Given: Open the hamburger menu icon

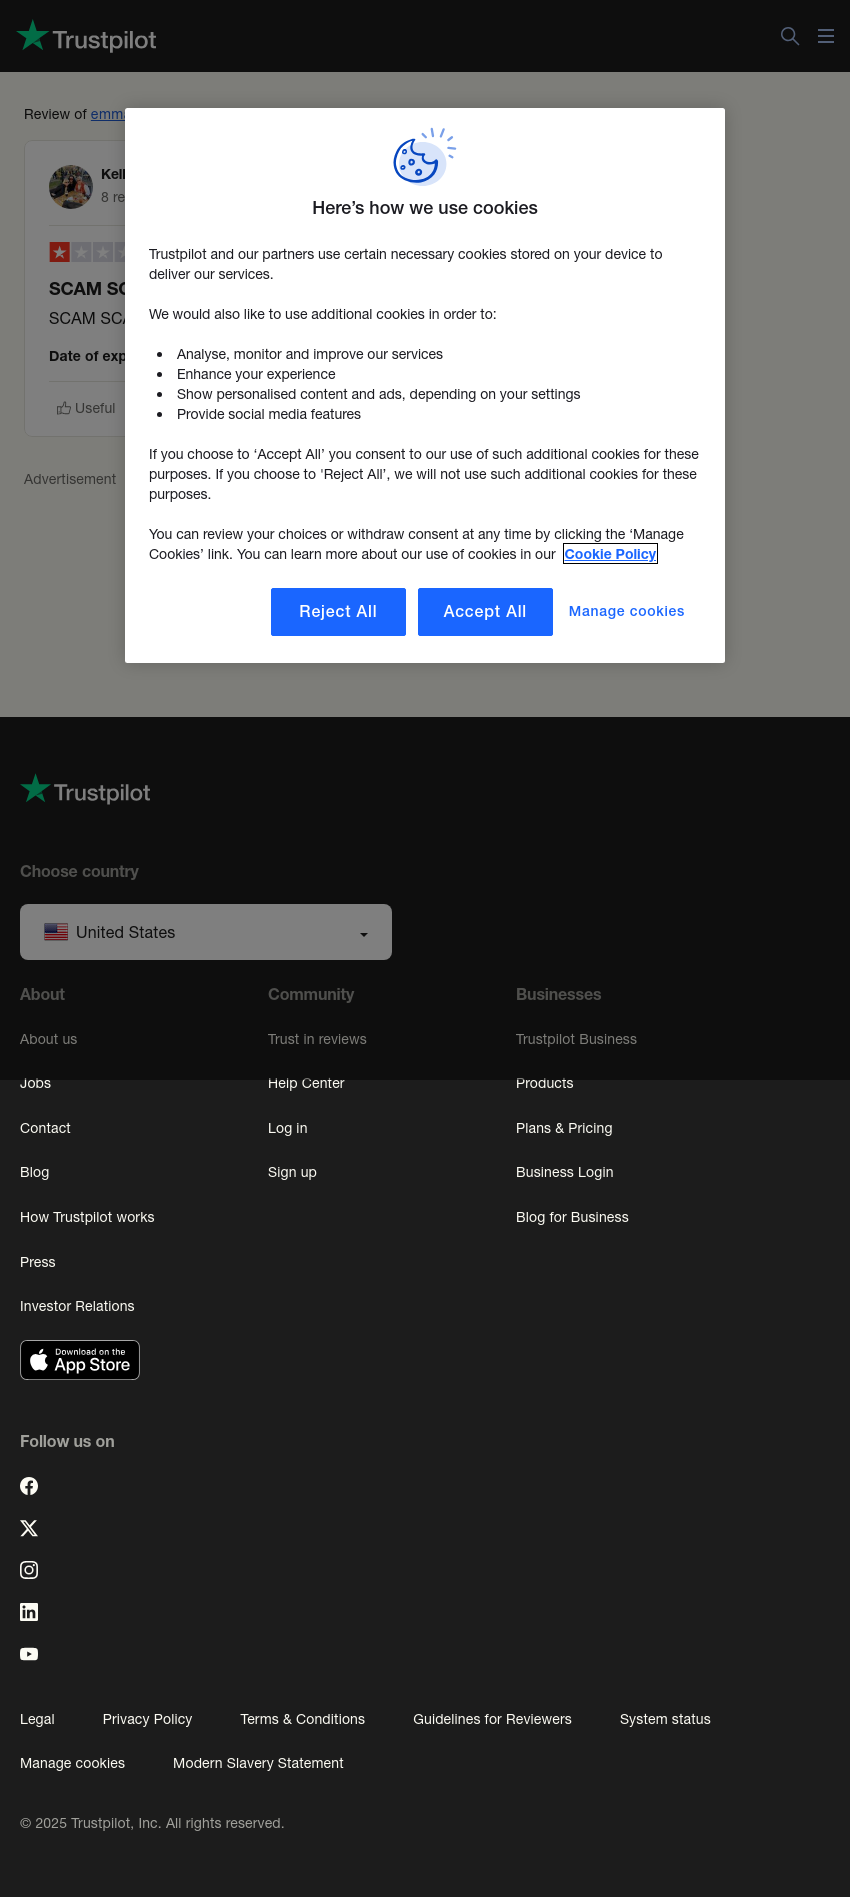Looking at the screenshot, I should tap(826, 36).
